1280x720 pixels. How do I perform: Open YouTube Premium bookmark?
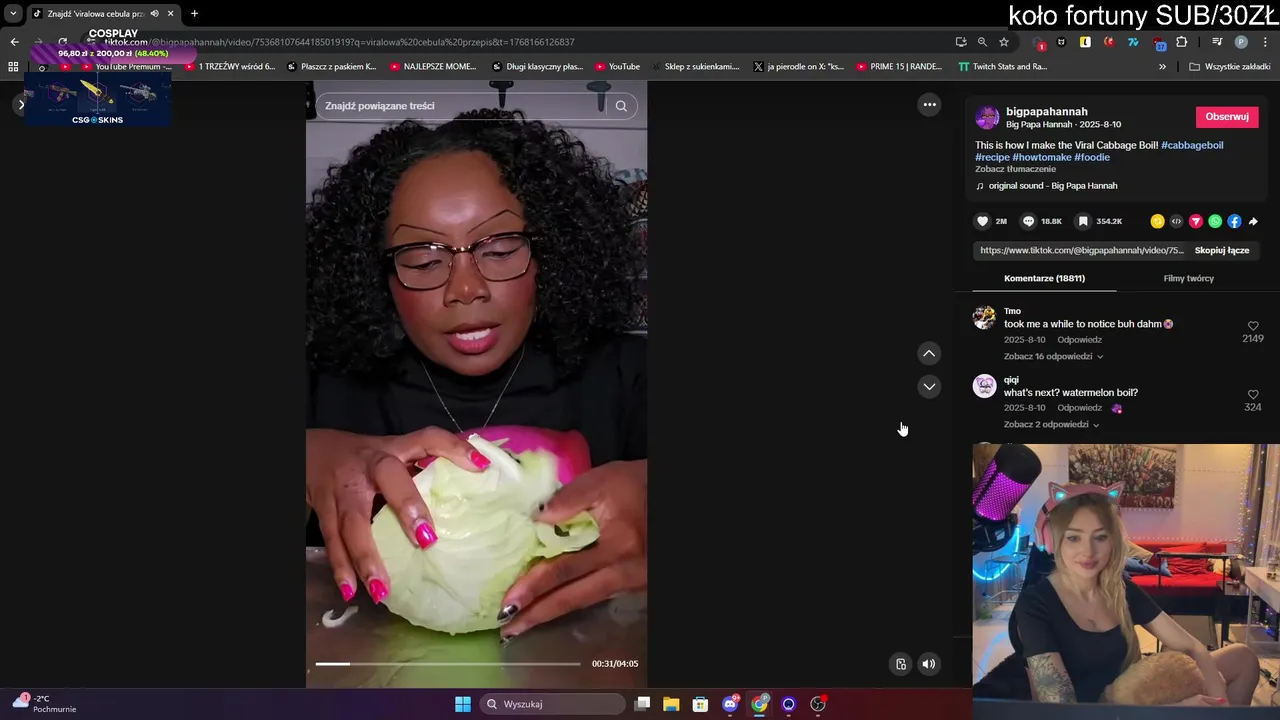pyautogui.click(x=125, y=67)
